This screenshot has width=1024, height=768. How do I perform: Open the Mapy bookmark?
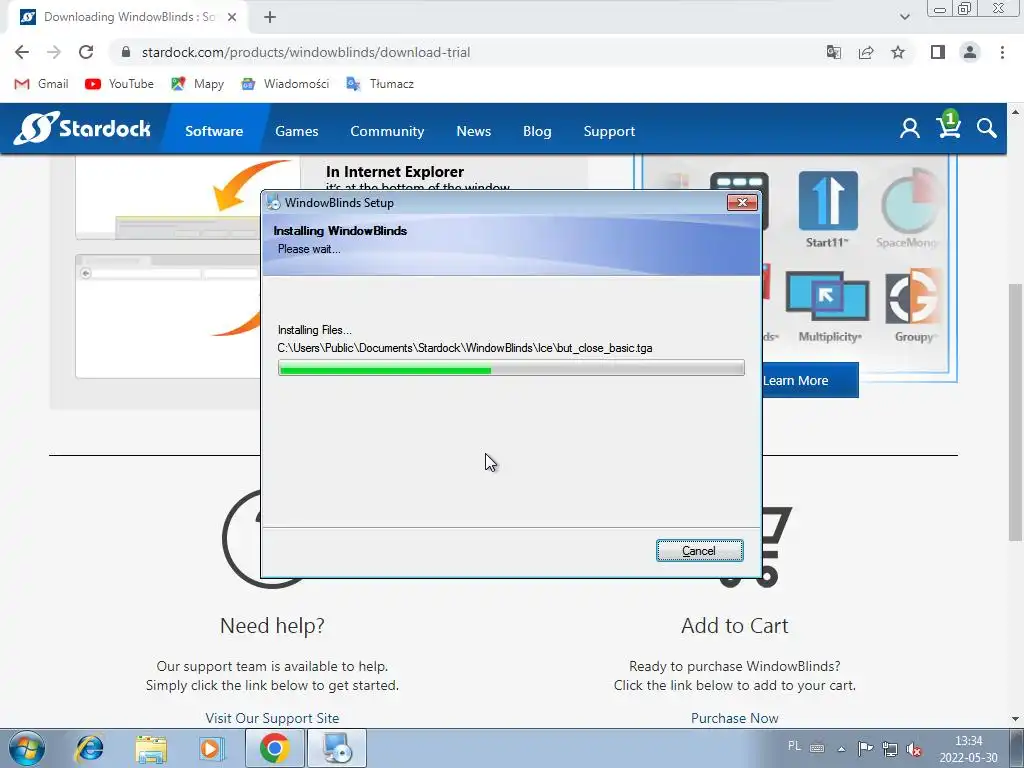pos(197,84)
